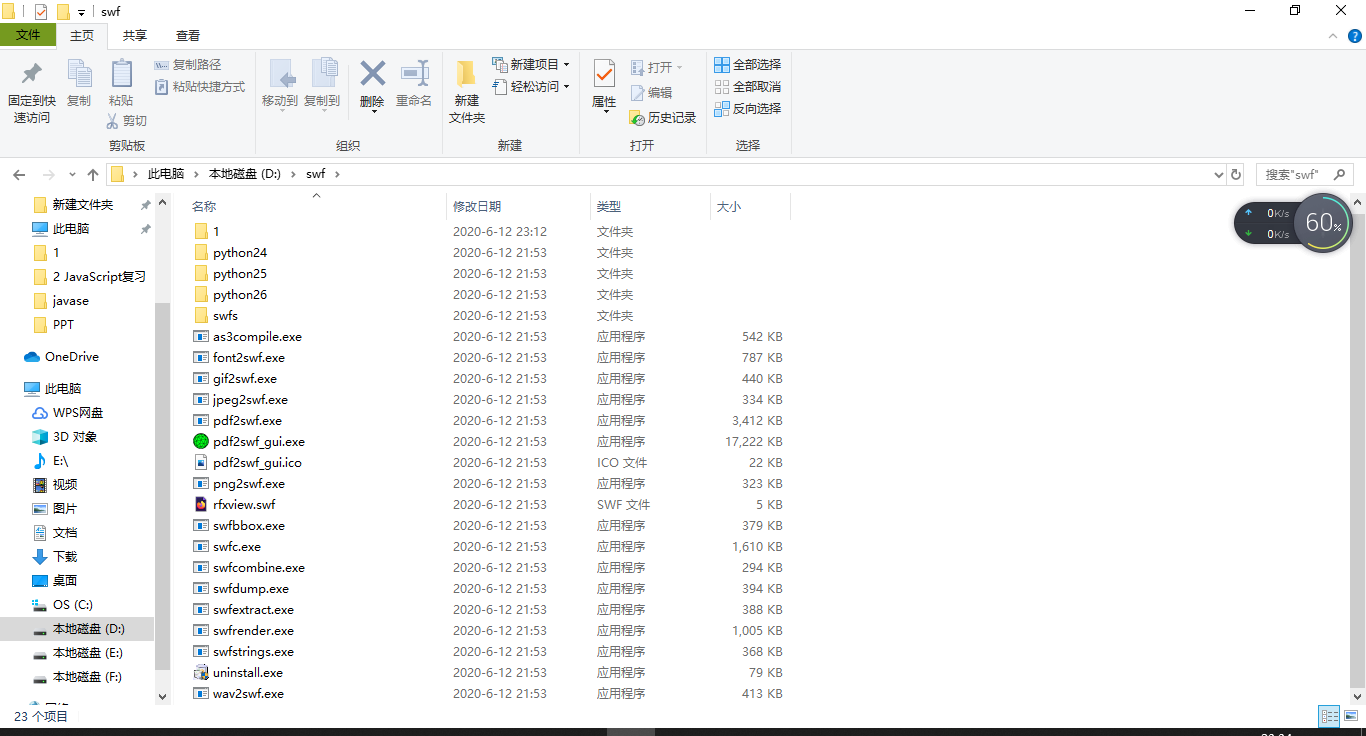Image resolution: width=1366 pixels, height=736 pixels.
Task: Click 复制路径 in clipboard group
Action: pyautogui.click(x=188, y=65)
